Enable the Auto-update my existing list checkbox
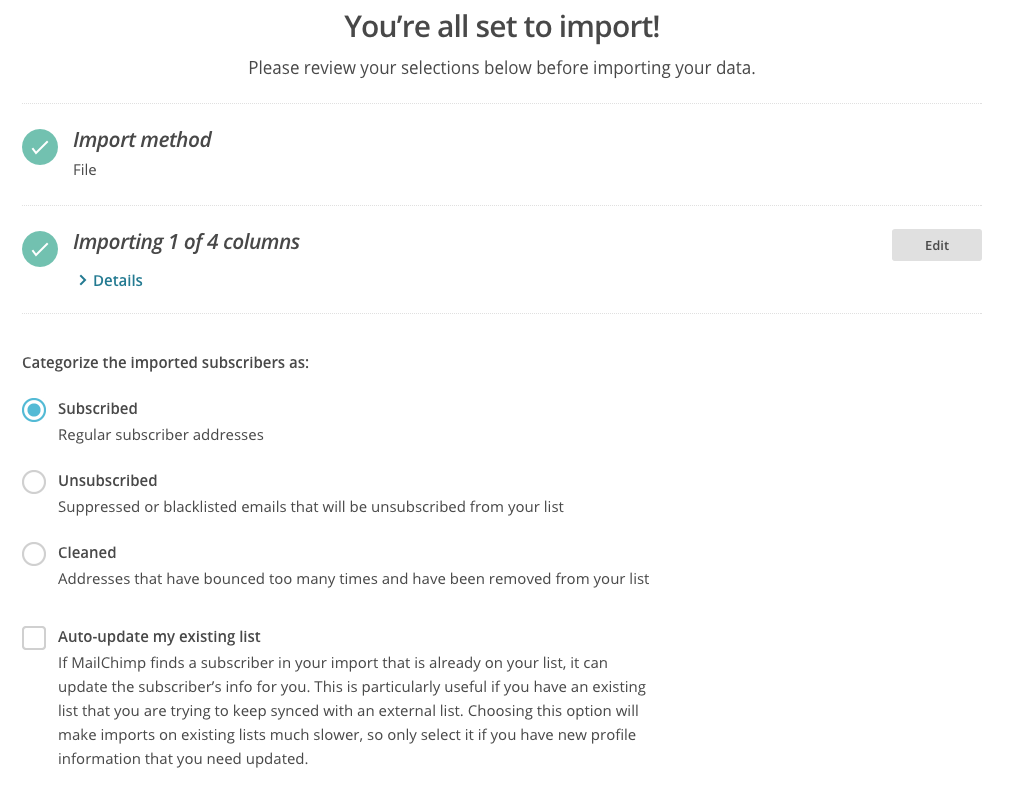1013x786 pixels. (x=34, y=638)
